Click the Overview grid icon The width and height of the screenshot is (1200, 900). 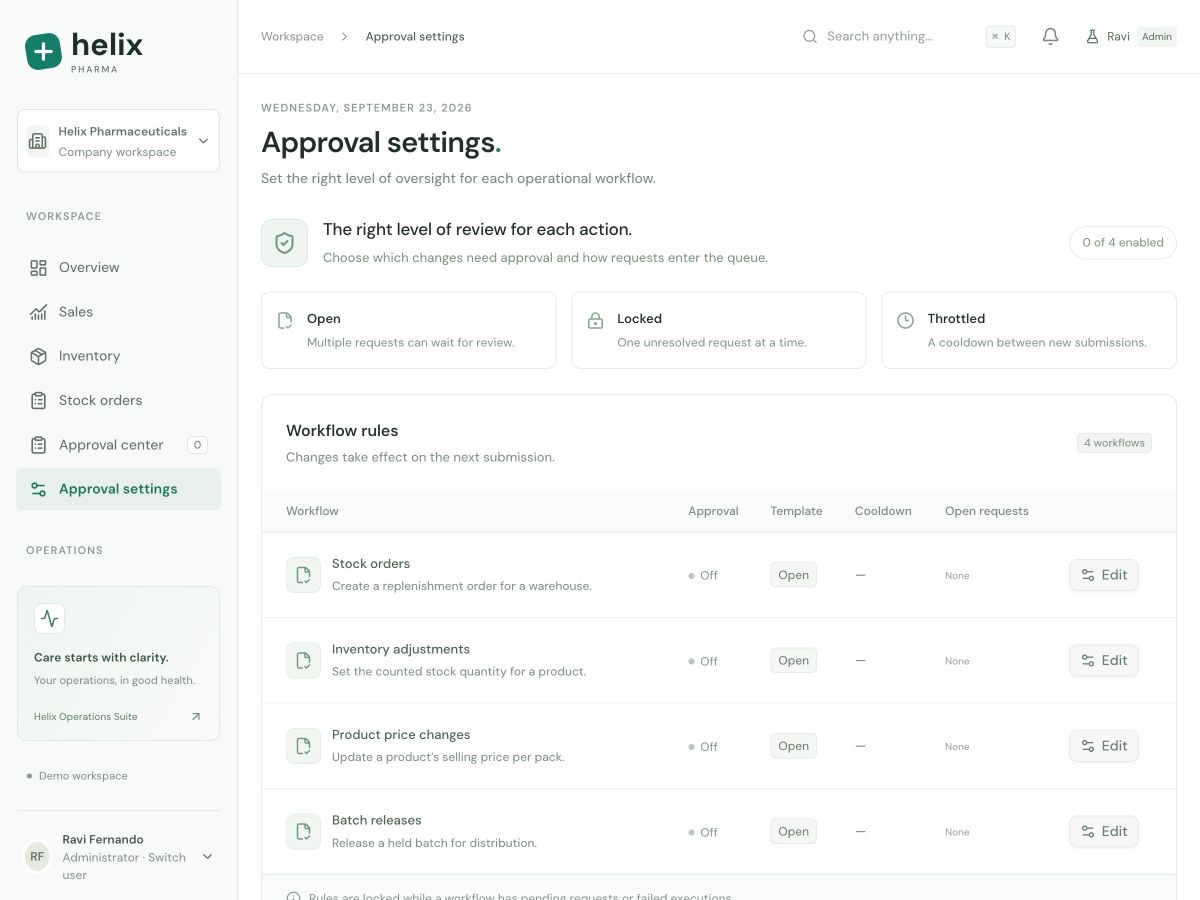tap(38, 267)
